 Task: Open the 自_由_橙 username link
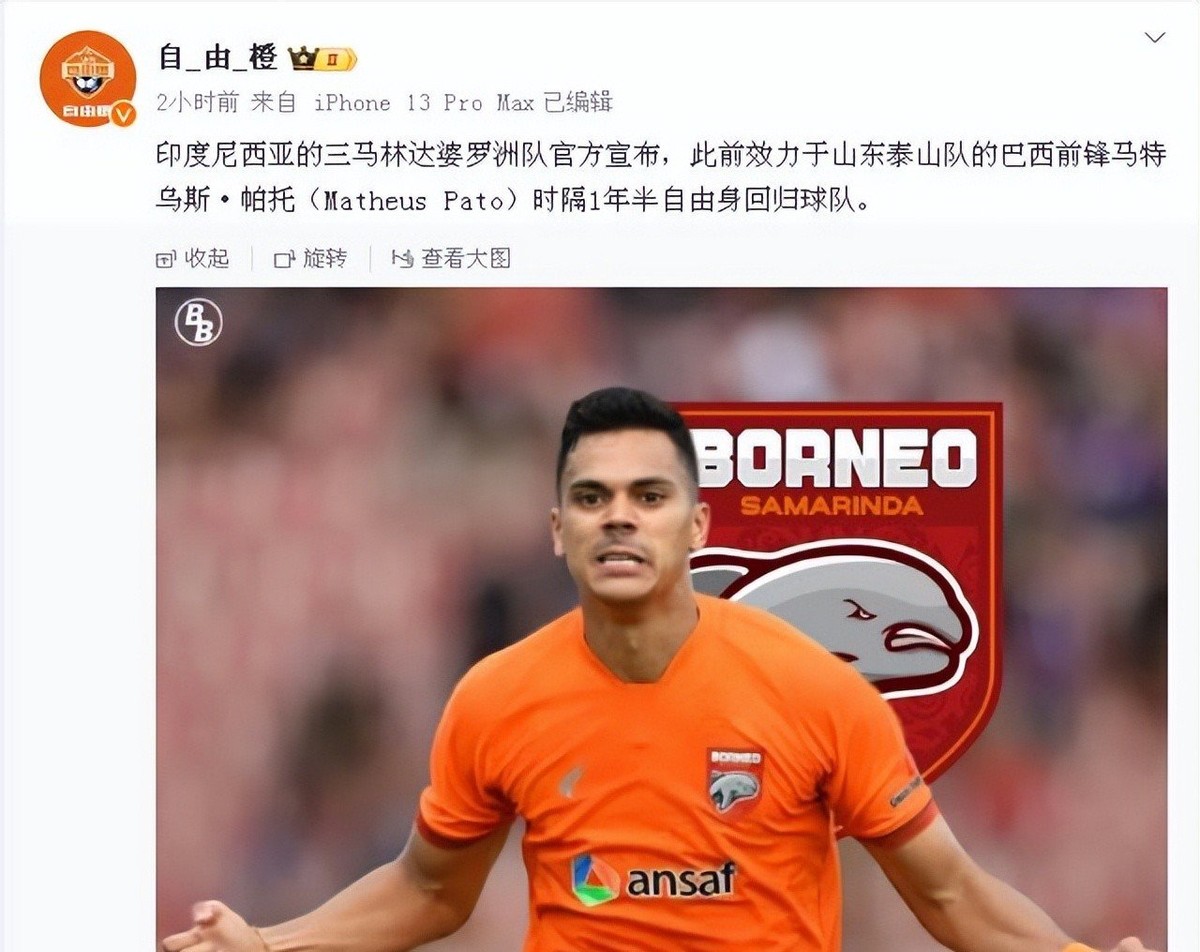217,58
